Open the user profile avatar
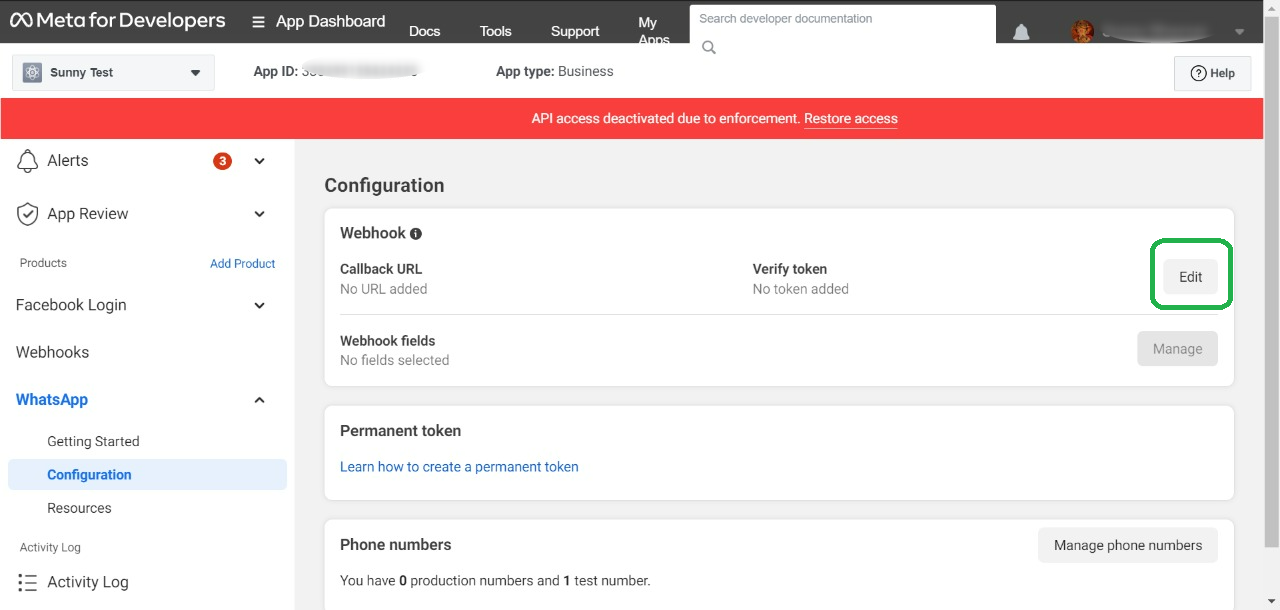Screen dimensions: 1280x610 click(1082, 32)
